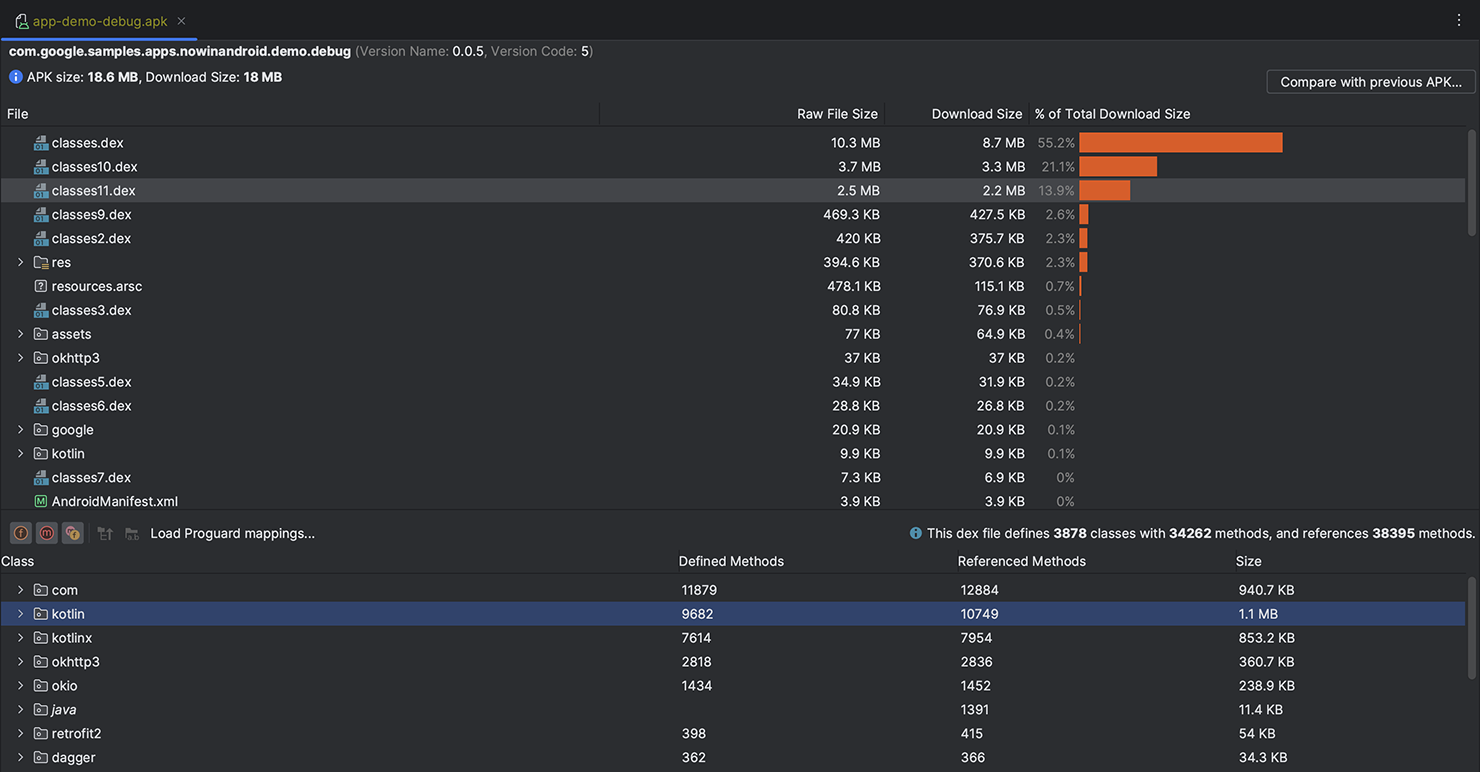Viewport: 1480px width, 772px height.
Task: Toggle the Show fields filter
Action: click(x=20, y=533)
